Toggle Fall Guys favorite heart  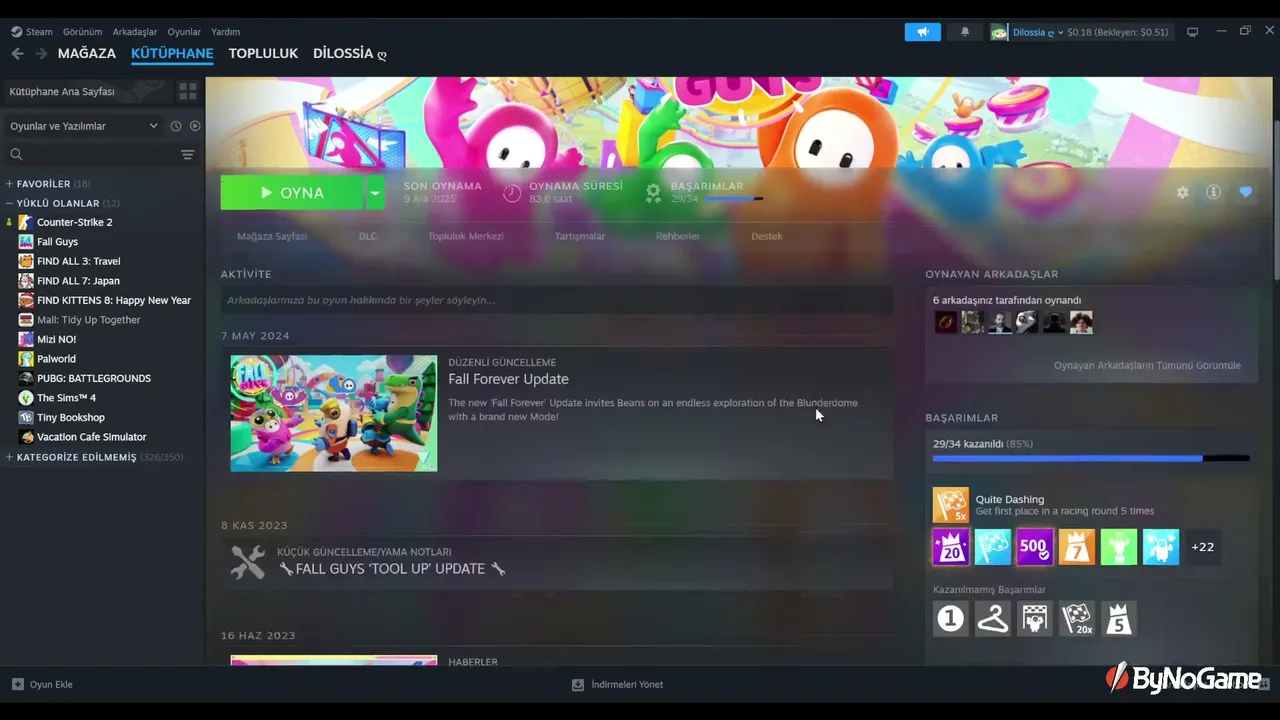coord(1245,192)
